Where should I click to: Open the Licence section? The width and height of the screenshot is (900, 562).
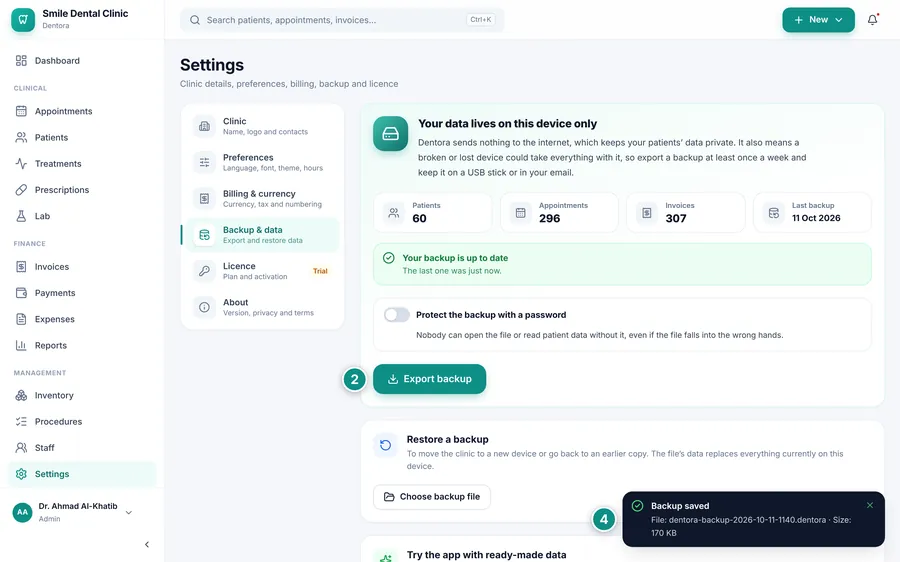tap(262, 271)
